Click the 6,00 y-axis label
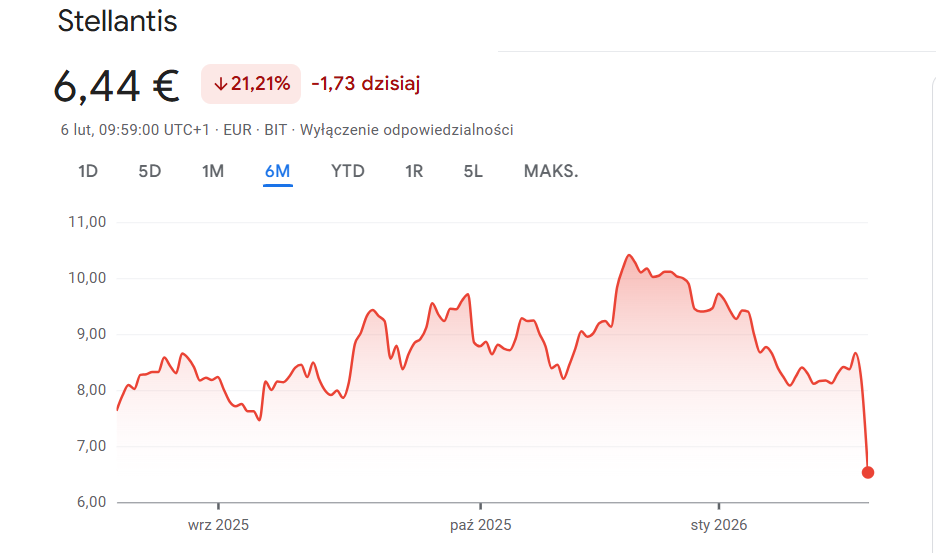936x553 pixels. click(x=91, y=502)
